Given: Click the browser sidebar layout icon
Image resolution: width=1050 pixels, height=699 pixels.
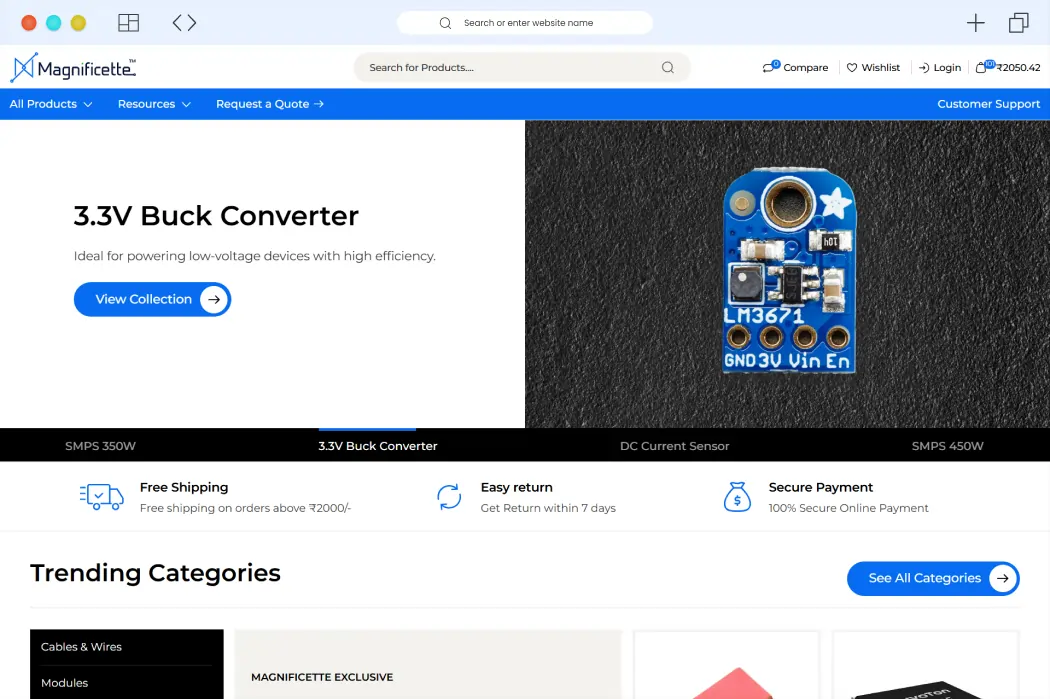Looking at the screenshot, I should (x=128, y=23).
